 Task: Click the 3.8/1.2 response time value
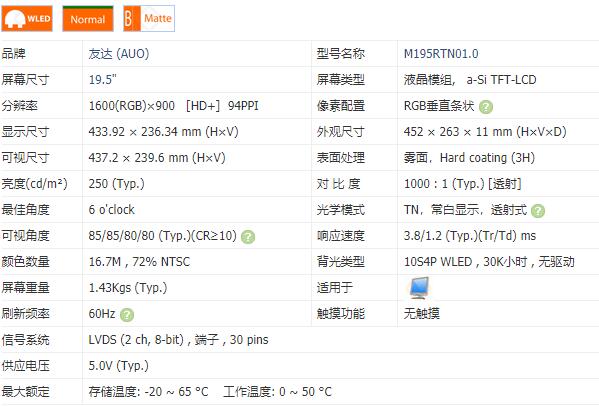point(470,236)
